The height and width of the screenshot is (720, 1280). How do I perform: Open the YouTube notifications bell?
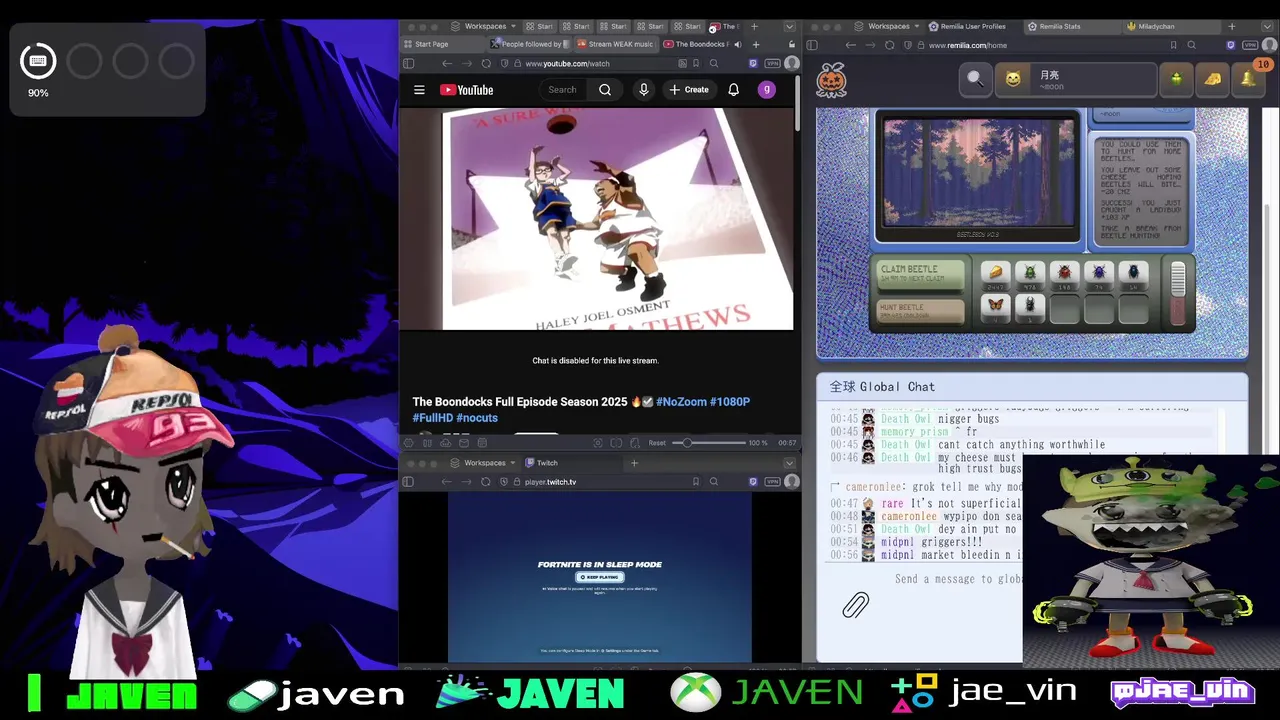coord(733,90)
